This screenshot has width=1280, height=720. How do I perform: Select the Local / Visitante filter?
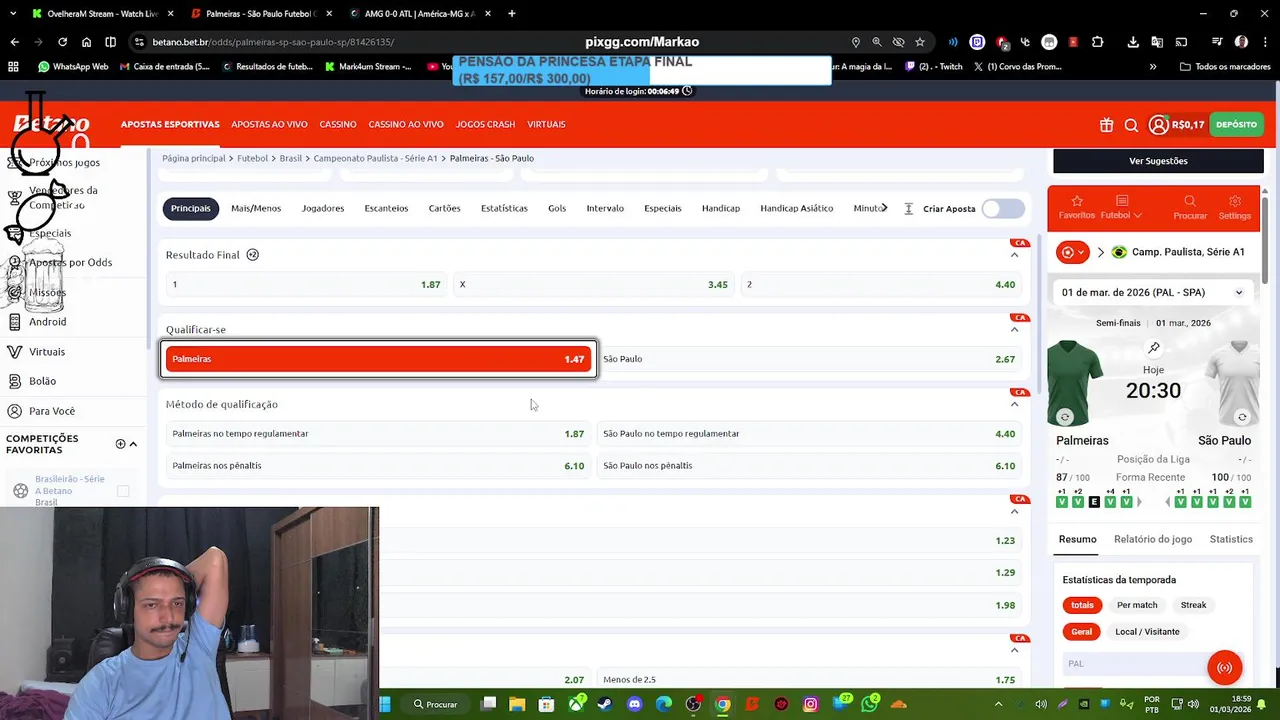(1147, 632)
